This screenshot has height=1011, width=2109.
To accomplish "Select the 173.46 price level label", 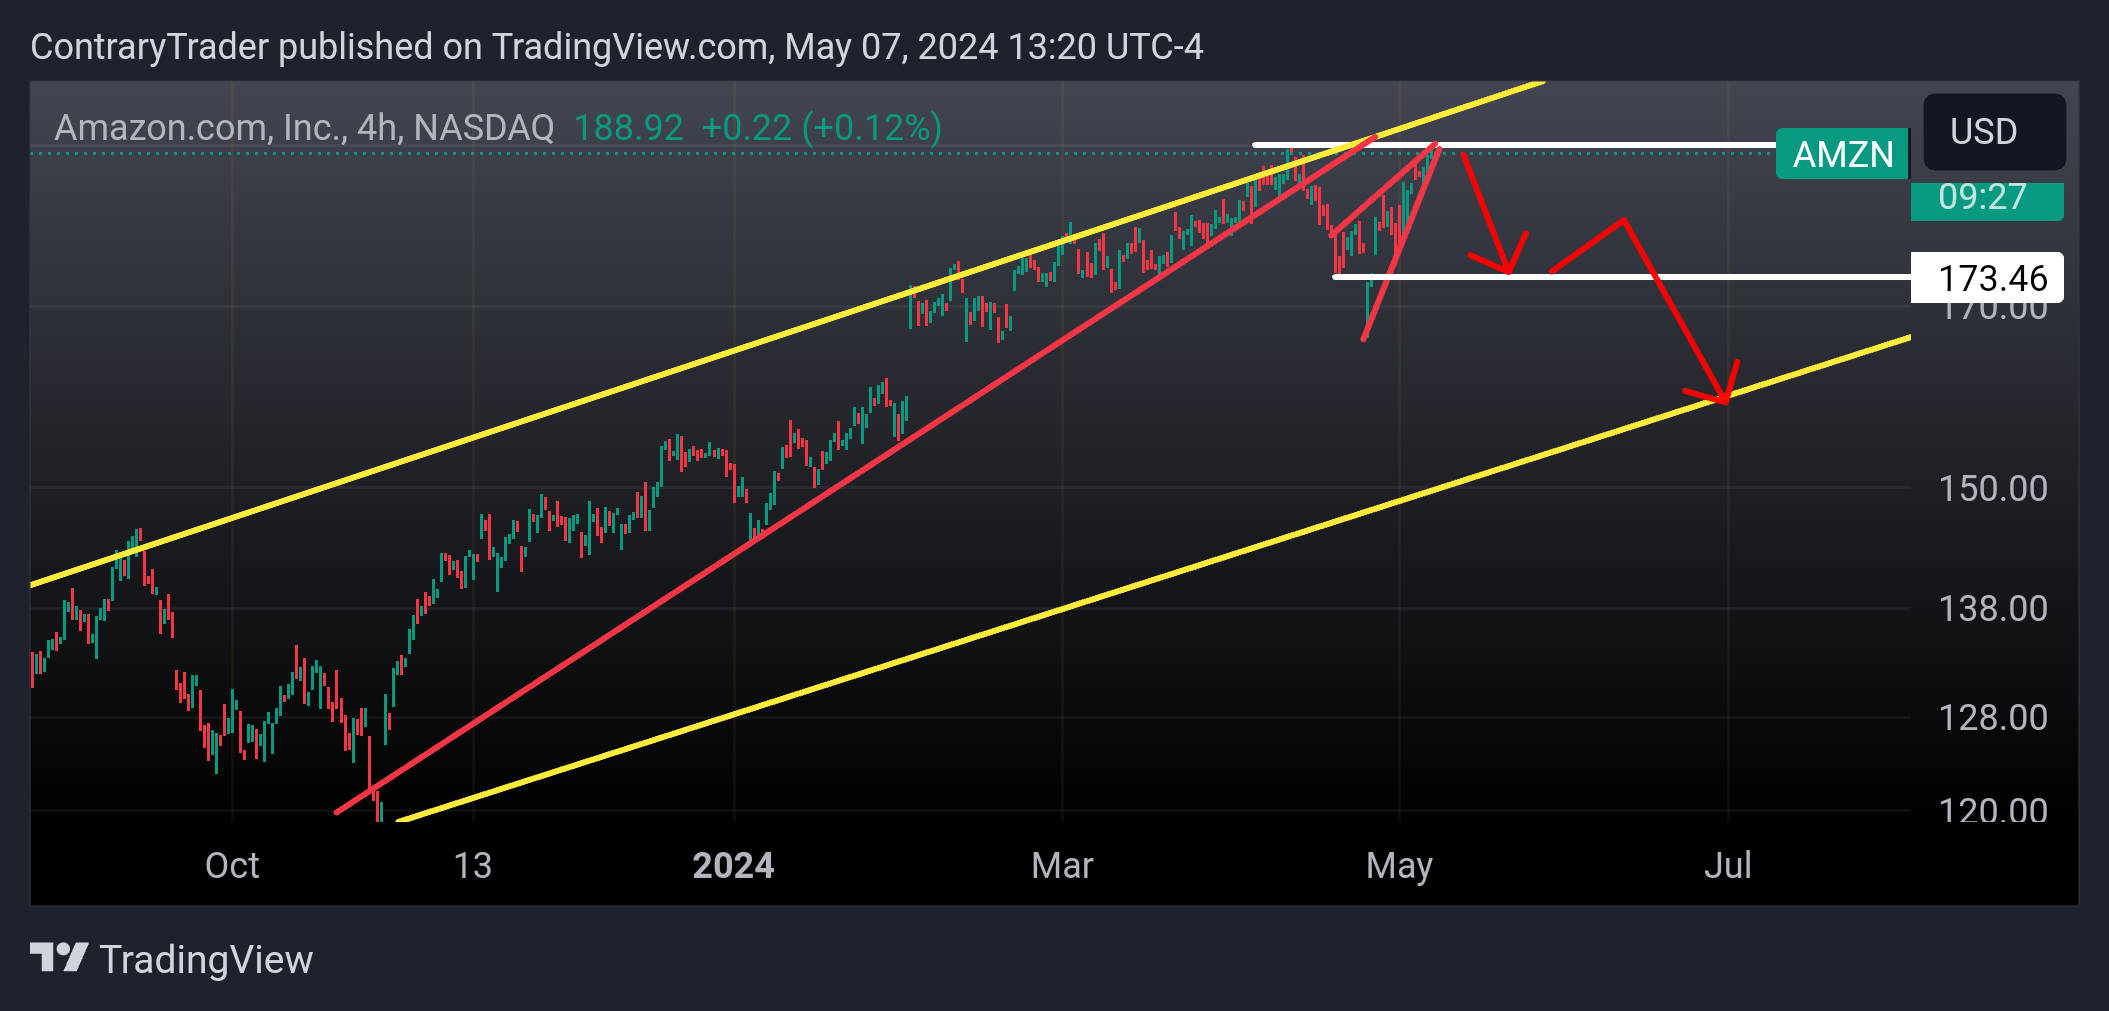I will [1987, 277].
